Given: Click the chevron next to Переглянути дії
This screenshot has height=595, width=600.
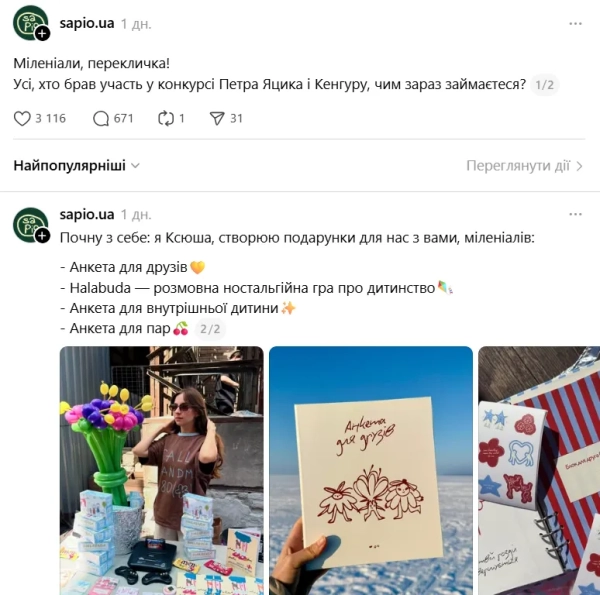Looking at the screenshot, I should 579,166.
